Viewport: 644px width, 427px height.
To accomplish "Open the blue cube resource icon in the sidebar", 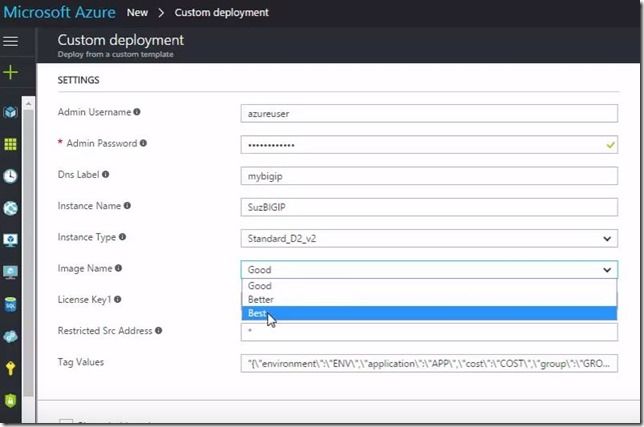I will tap(11, 112).
